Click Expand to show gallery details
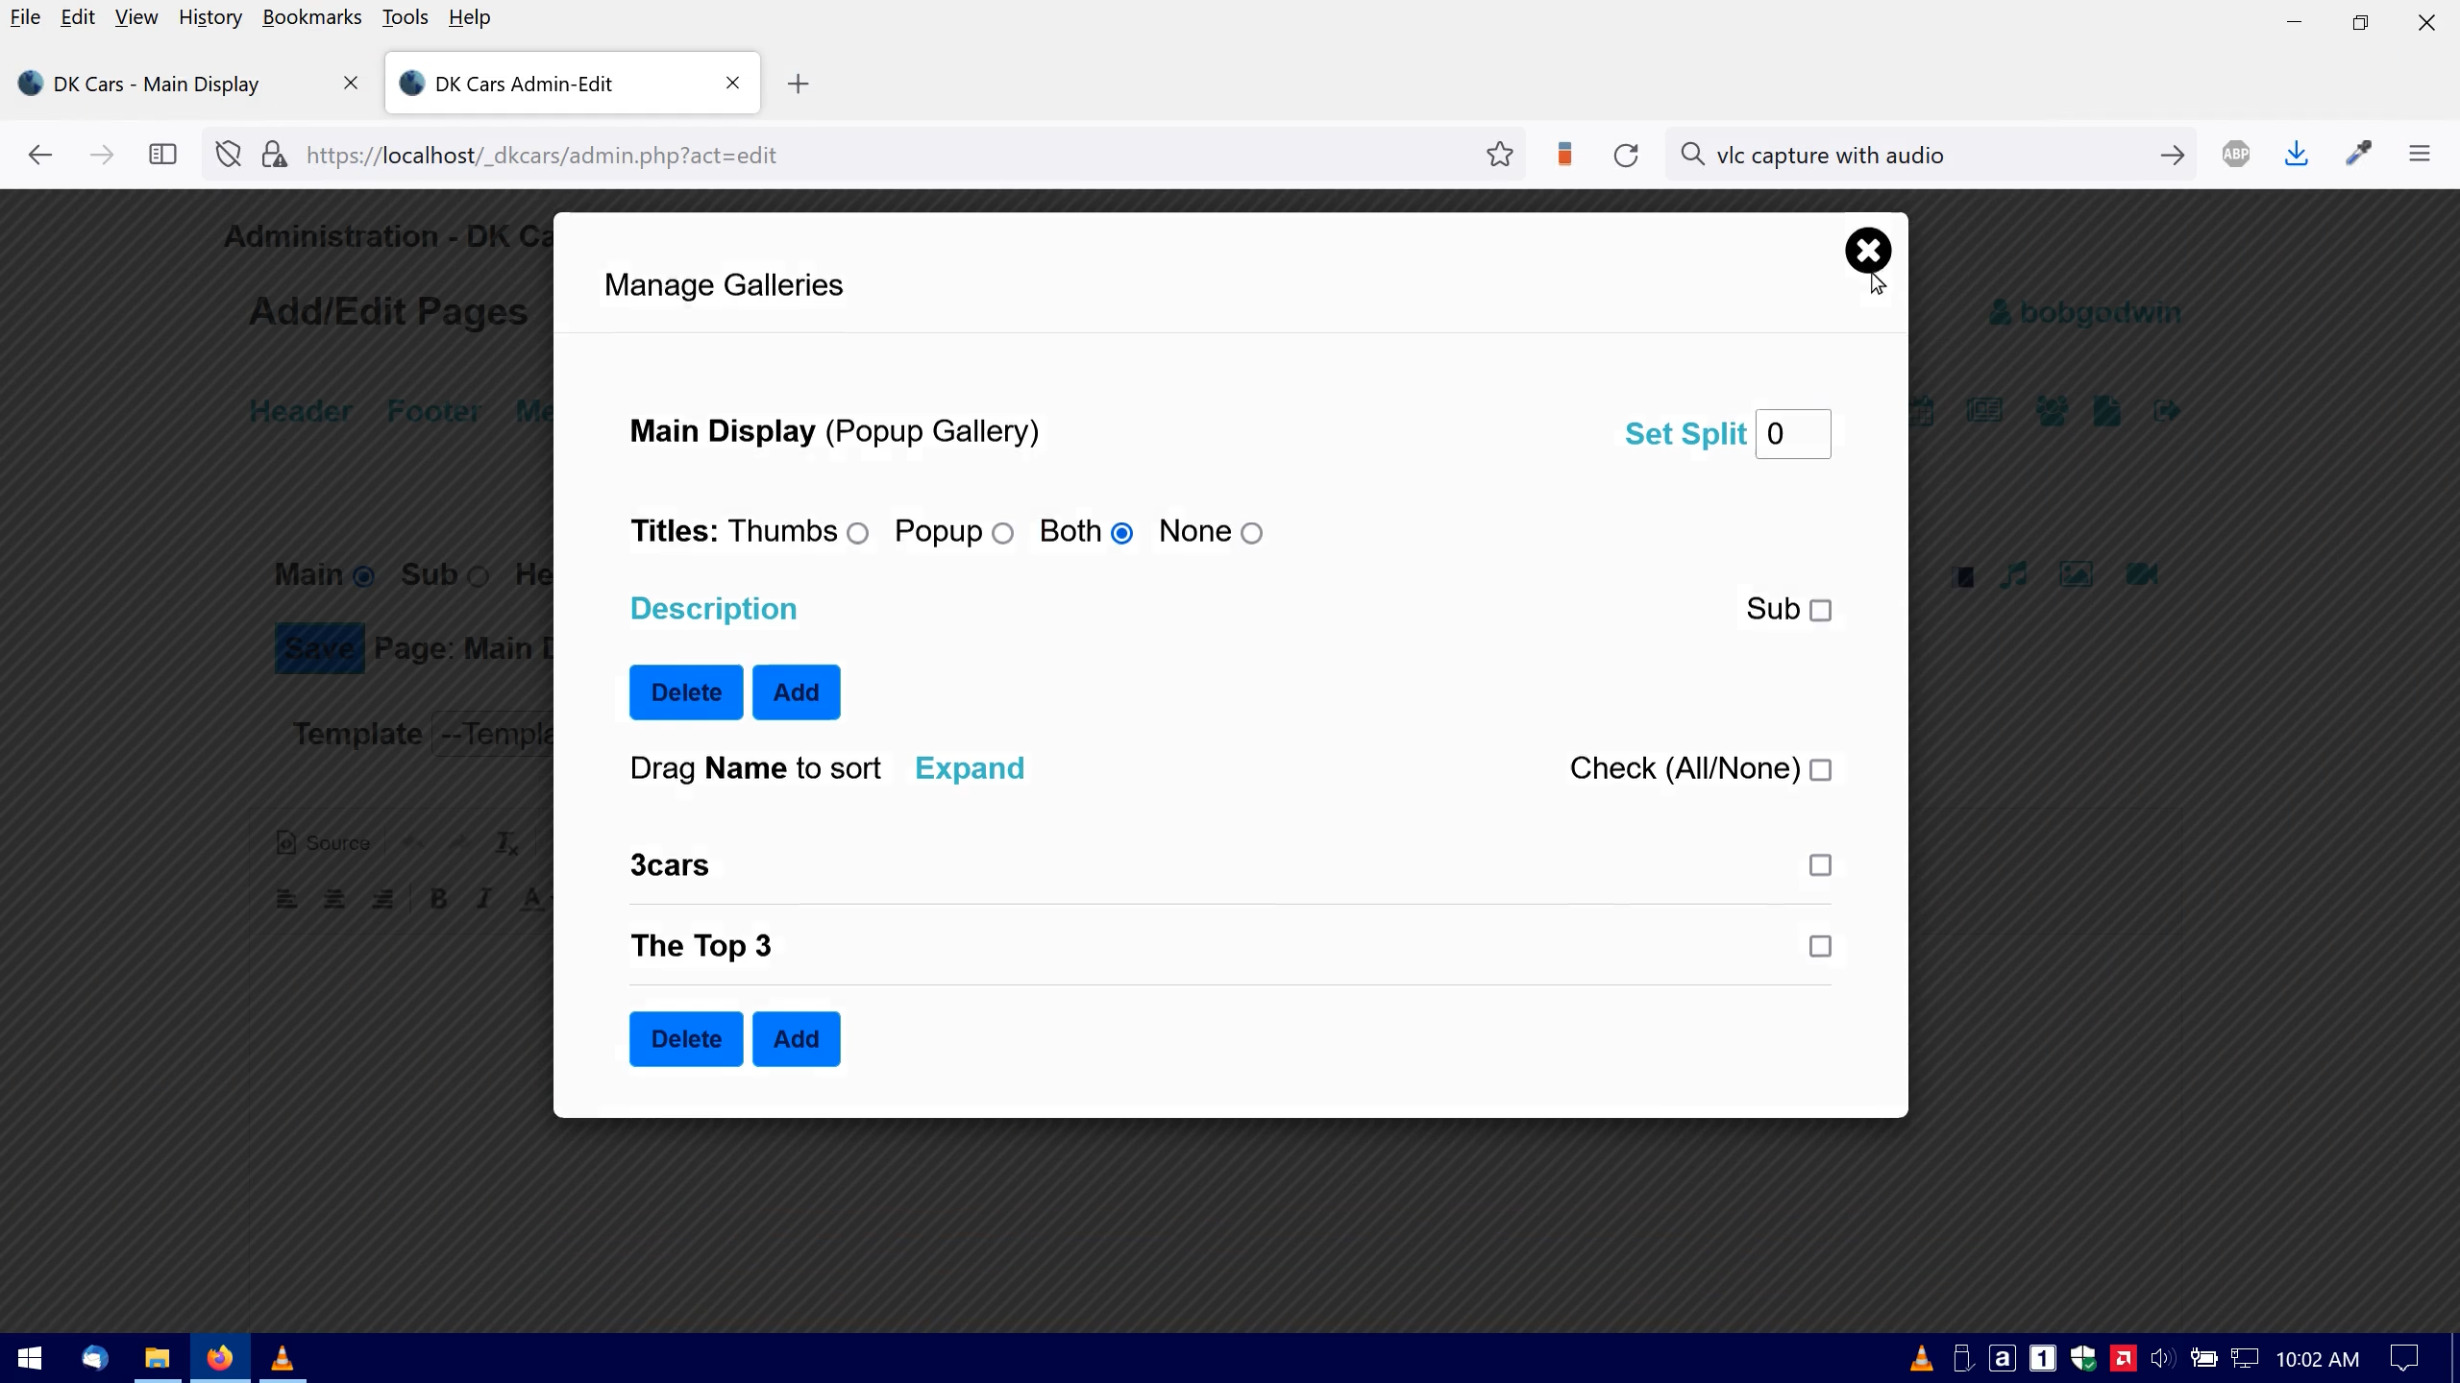This screenshot has height=1383, width=2460. point(969,768)
